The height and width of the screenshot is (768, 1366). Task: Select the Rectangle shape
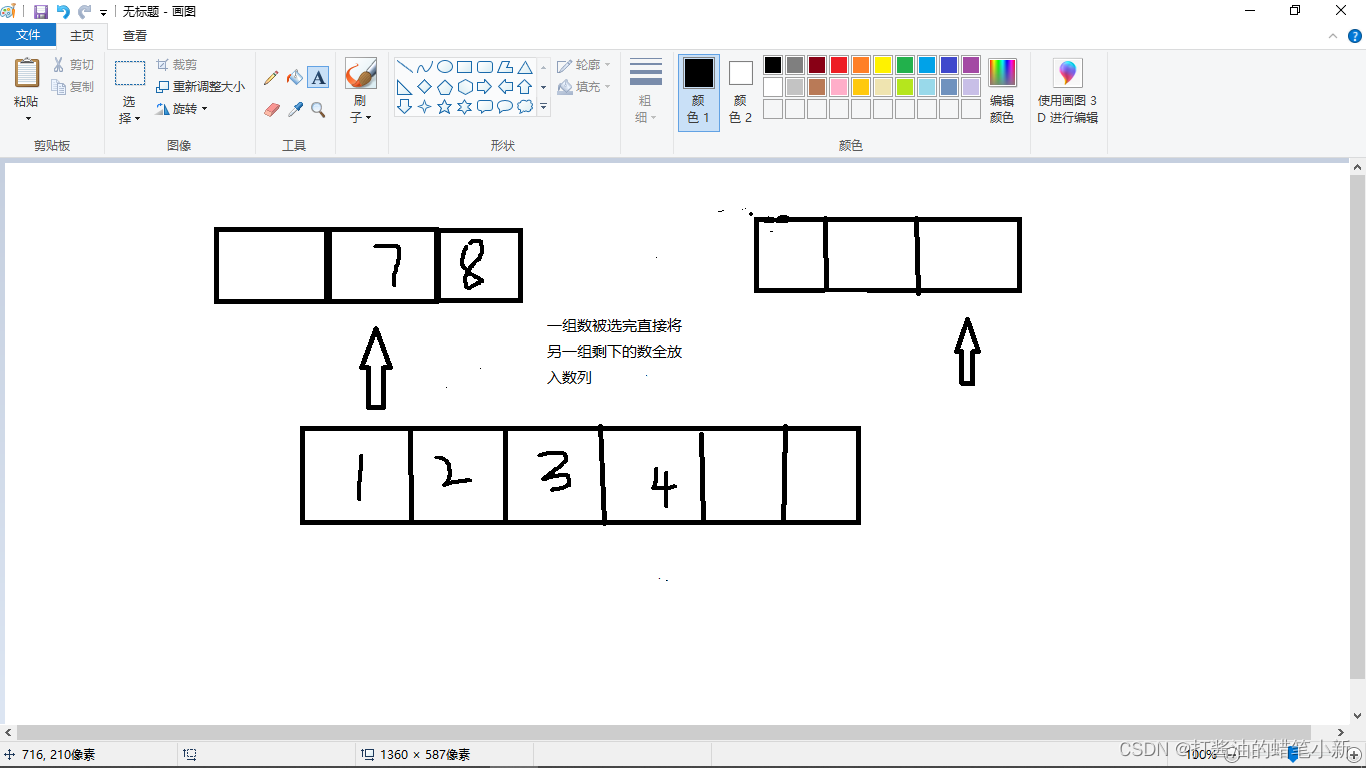465,67
